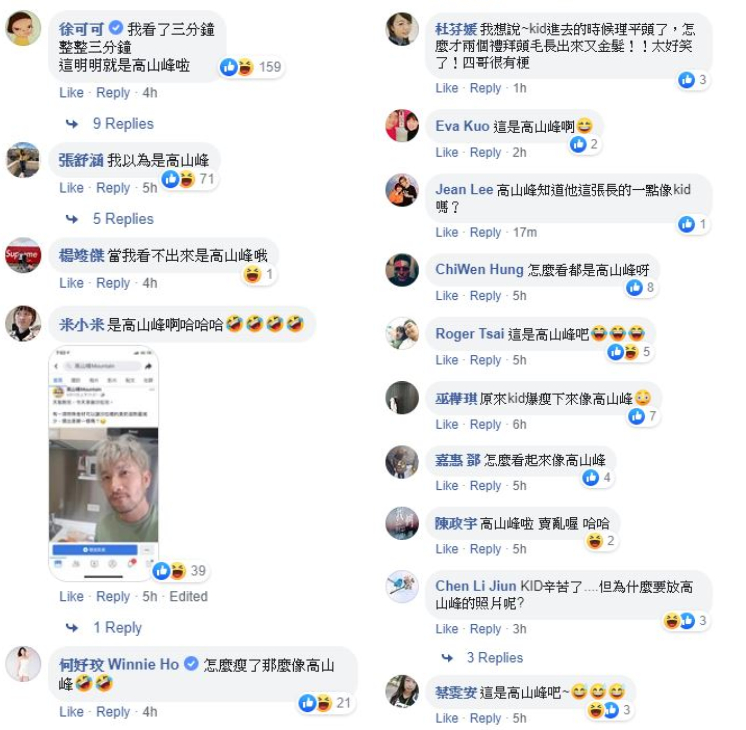Screen dimensions: 746x730
Task: Show the 39 reactions under the photo comment
Action: pos(180,571)
